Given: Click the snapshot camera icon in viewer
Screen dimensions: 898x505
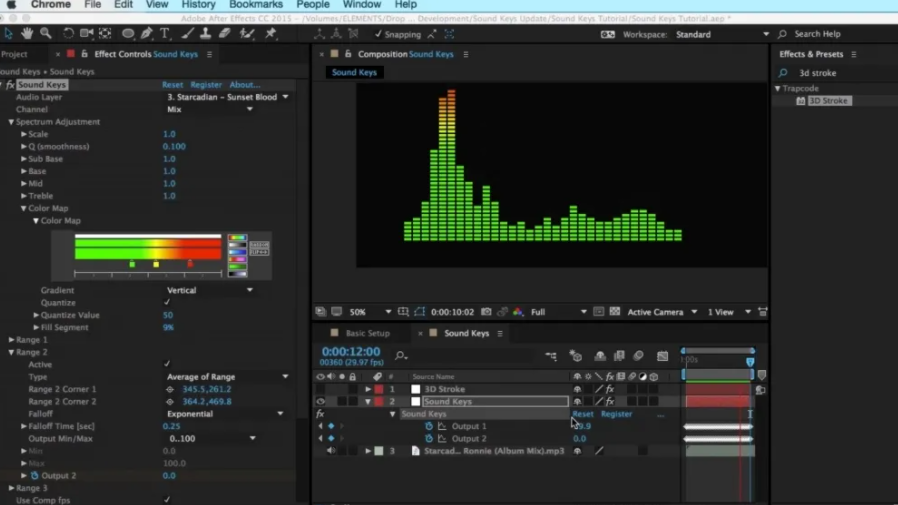Looking at the screenshot, I should click(486, 312).
